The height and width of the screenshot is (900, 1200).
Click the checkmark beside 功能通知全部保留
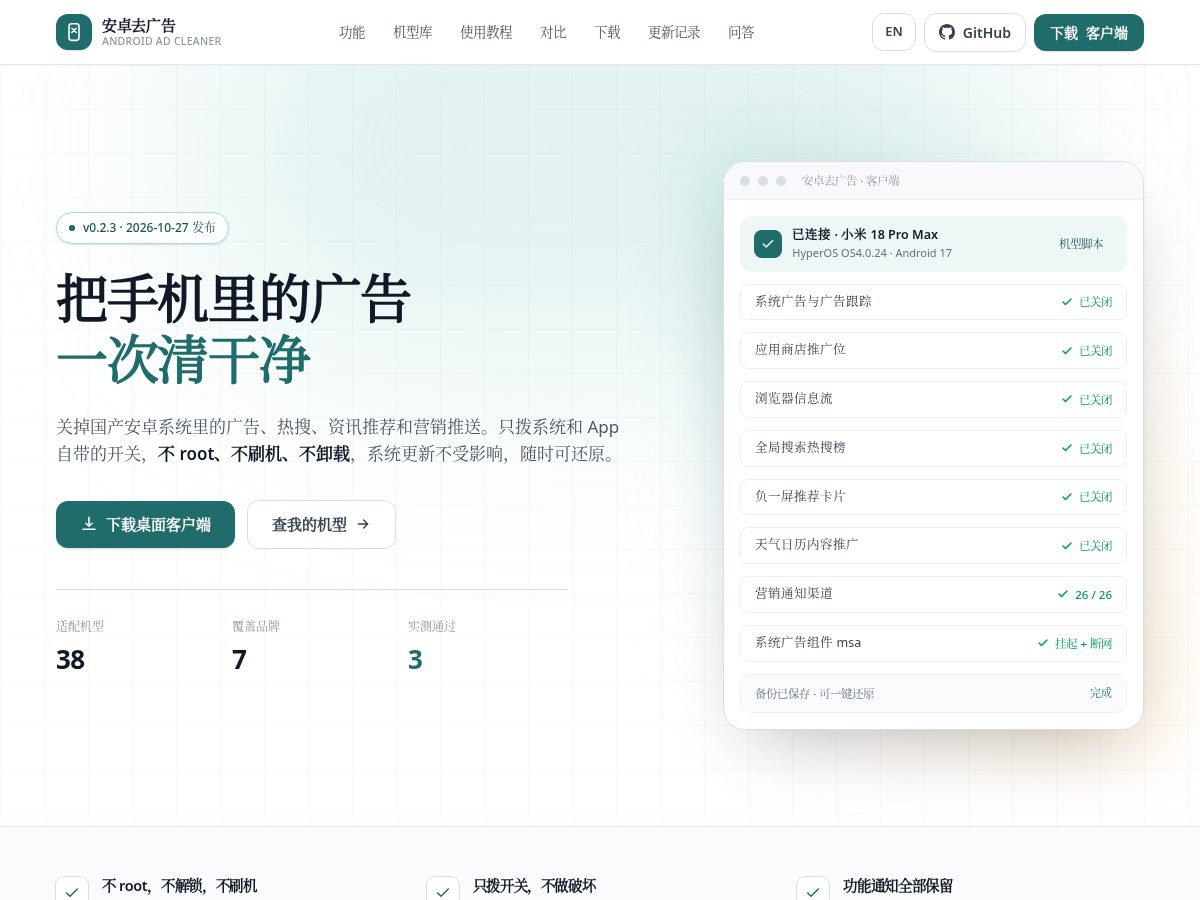click(x=813, y=892)
